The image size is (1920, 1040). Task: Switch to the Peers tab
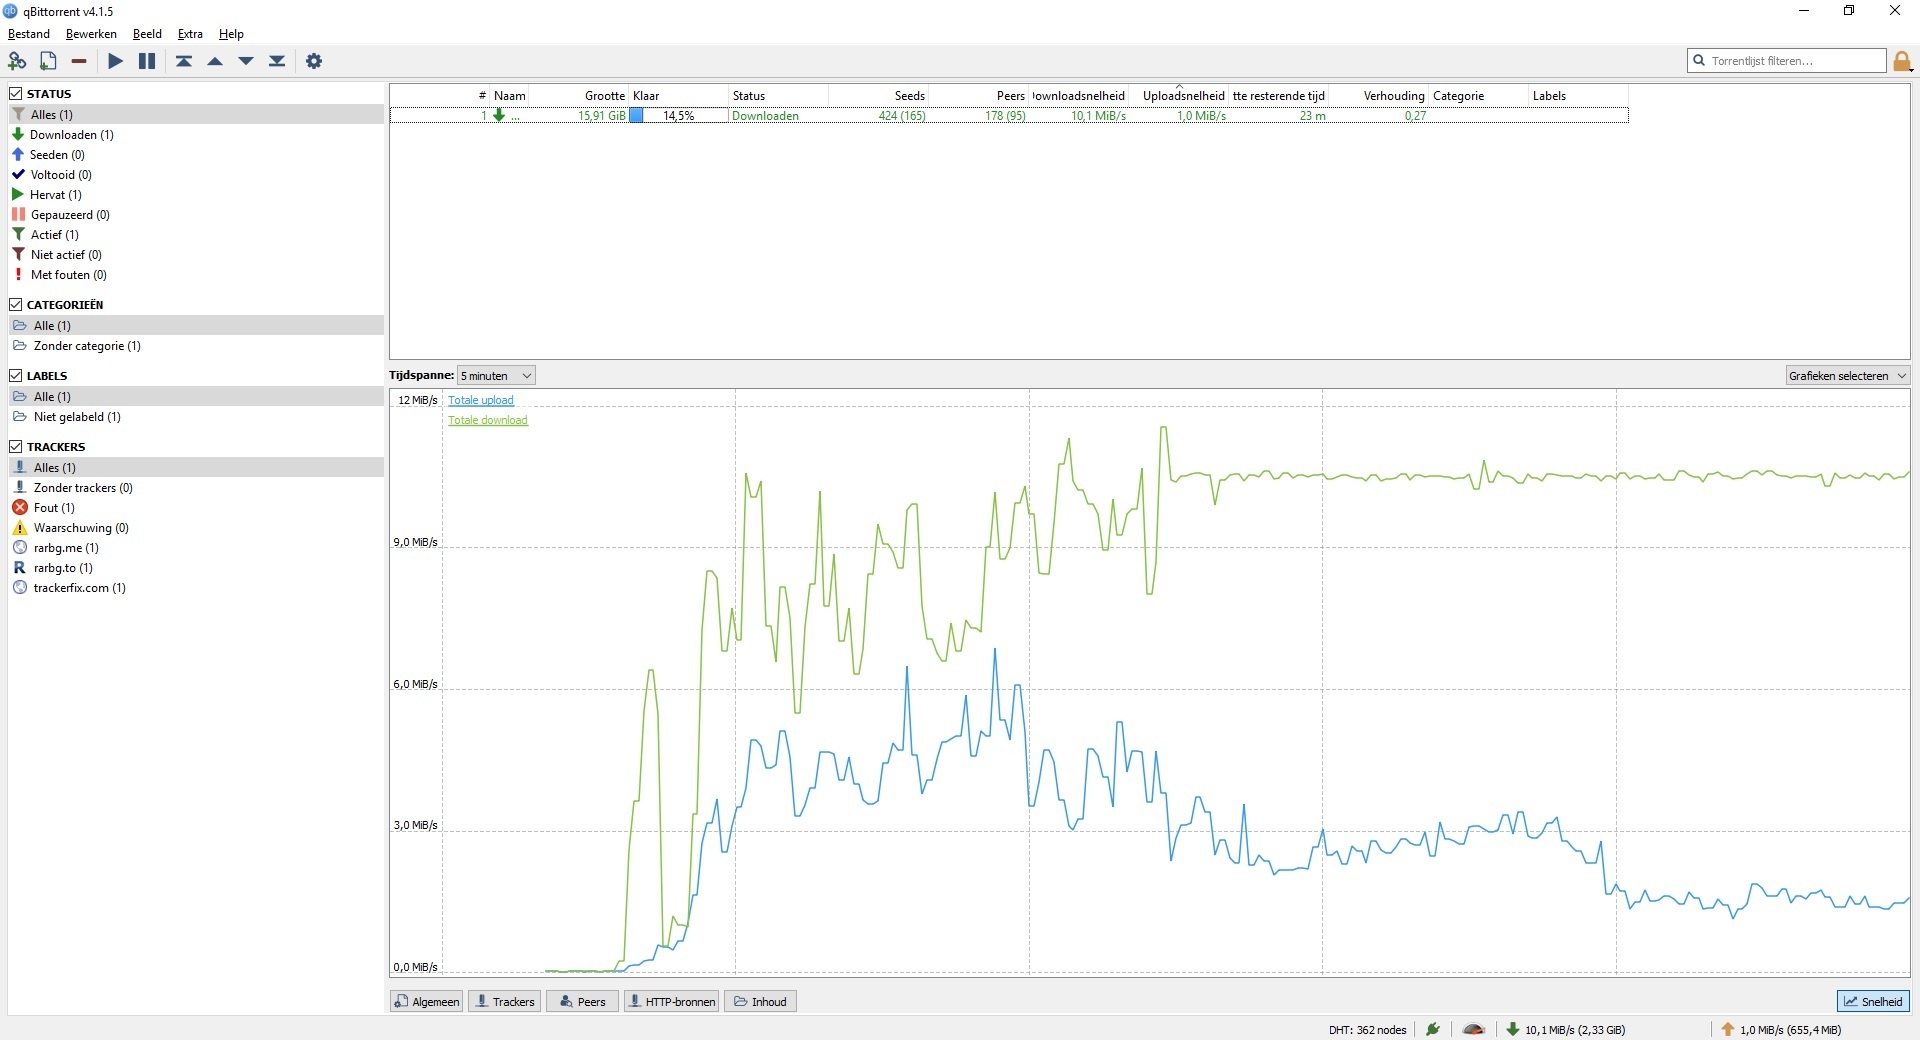point(583,1001)
